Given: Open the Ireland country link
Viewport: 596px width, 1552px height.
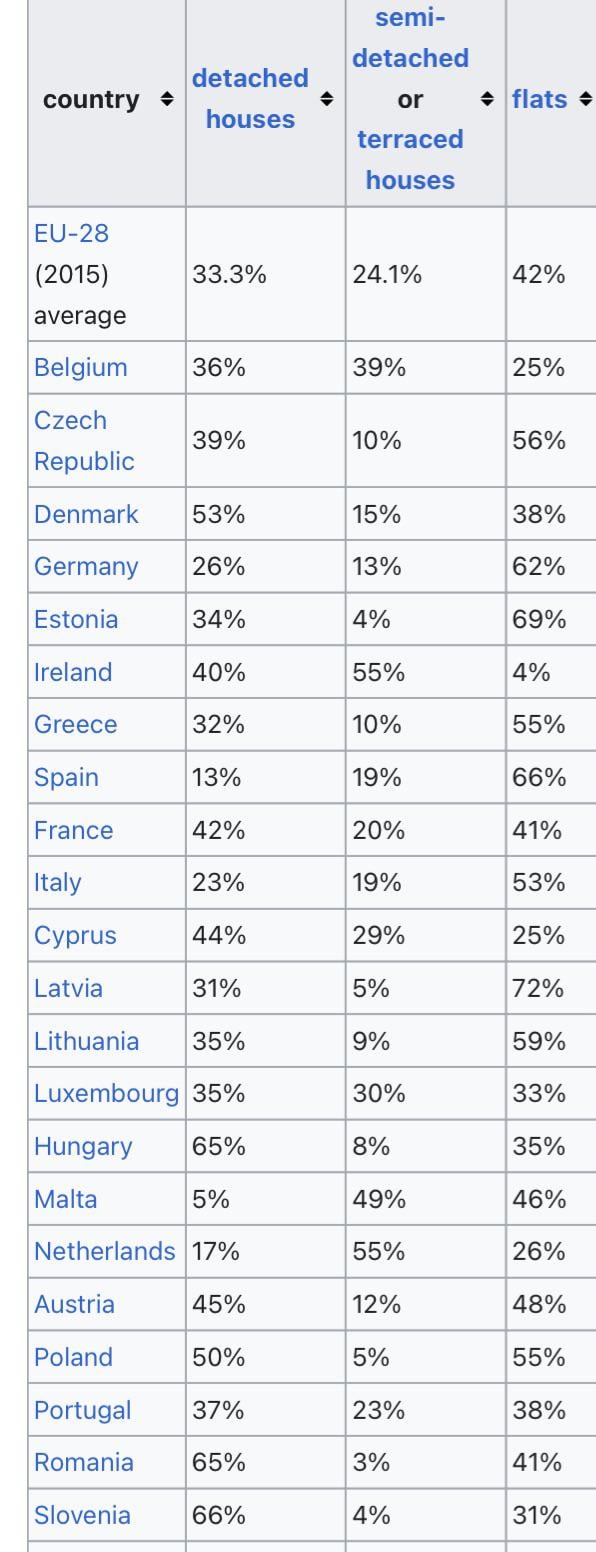Looking at the screenshot, I should pos(73,672).
